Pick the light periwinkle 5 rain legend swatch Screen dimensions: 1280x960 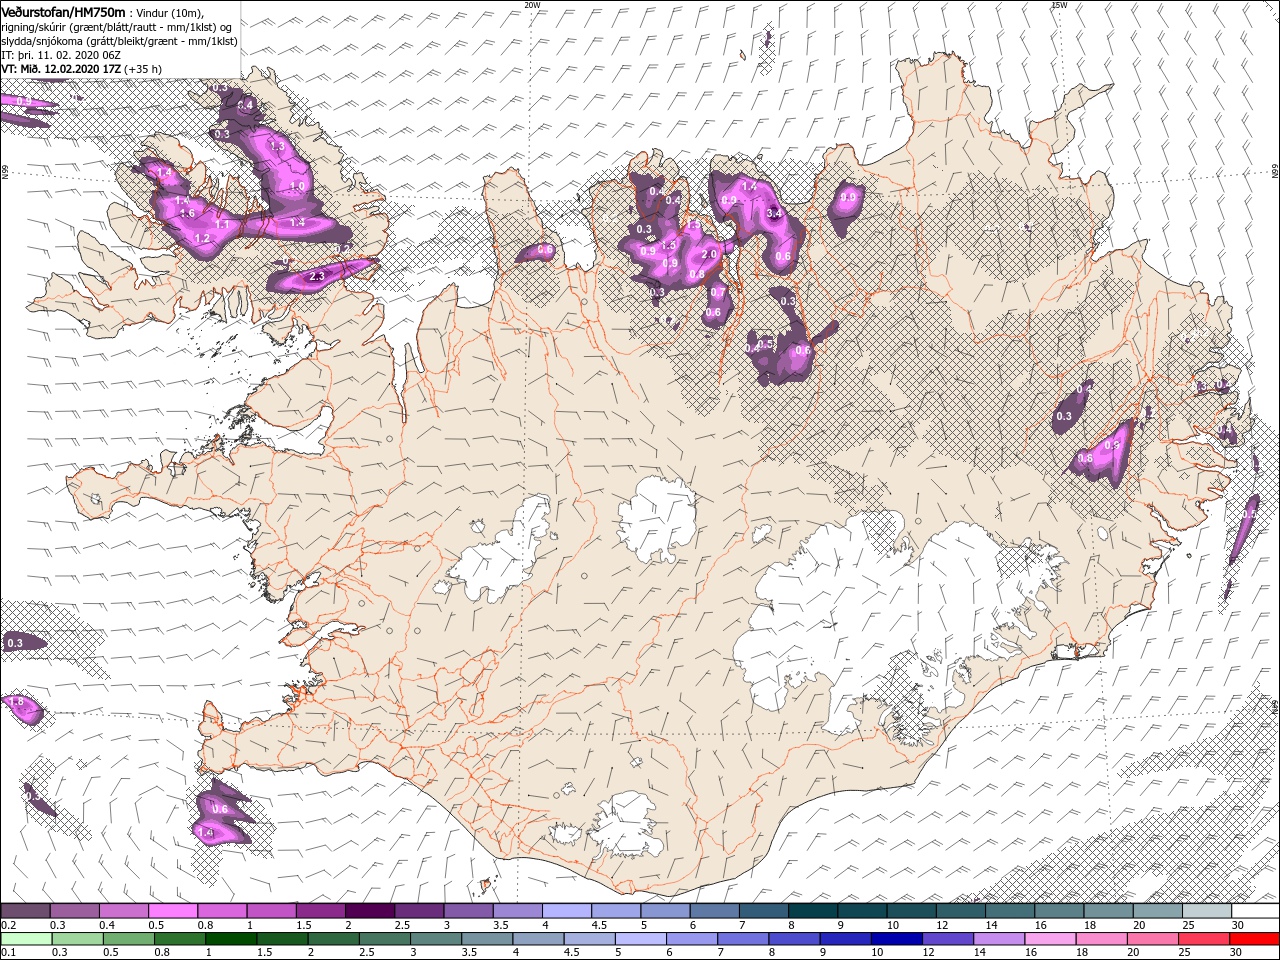coord(640,939)
